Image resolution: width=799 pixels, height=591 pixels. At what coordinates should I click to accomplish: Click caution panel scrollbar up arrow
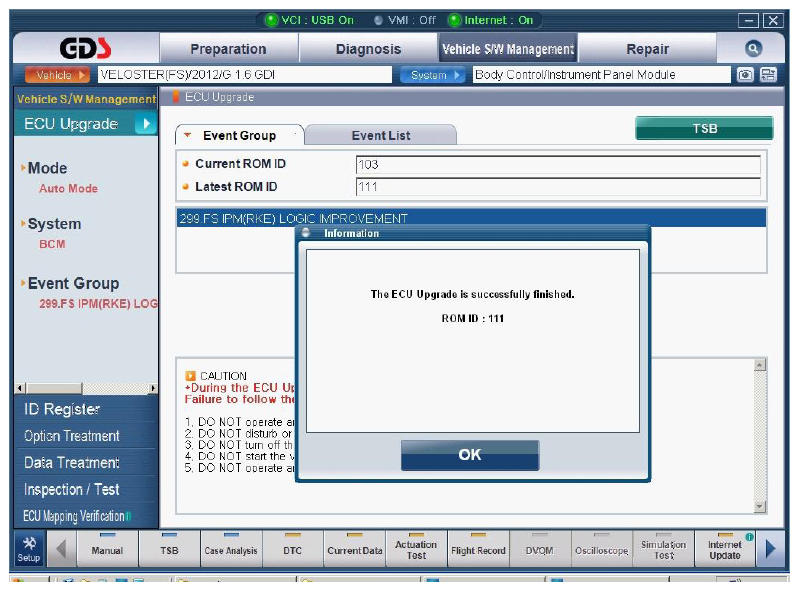point(759,364)
